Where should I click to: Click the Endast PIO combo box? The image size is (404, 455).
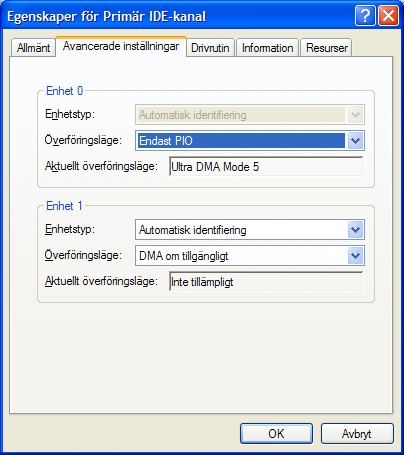coord(250,141)
